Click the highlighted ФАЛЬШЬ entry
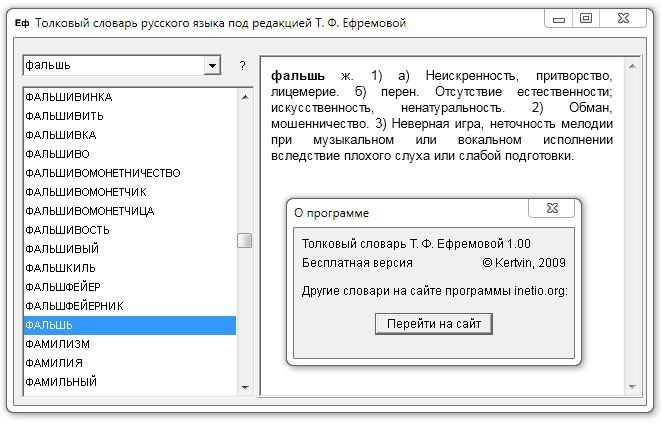 pos(130,325)
